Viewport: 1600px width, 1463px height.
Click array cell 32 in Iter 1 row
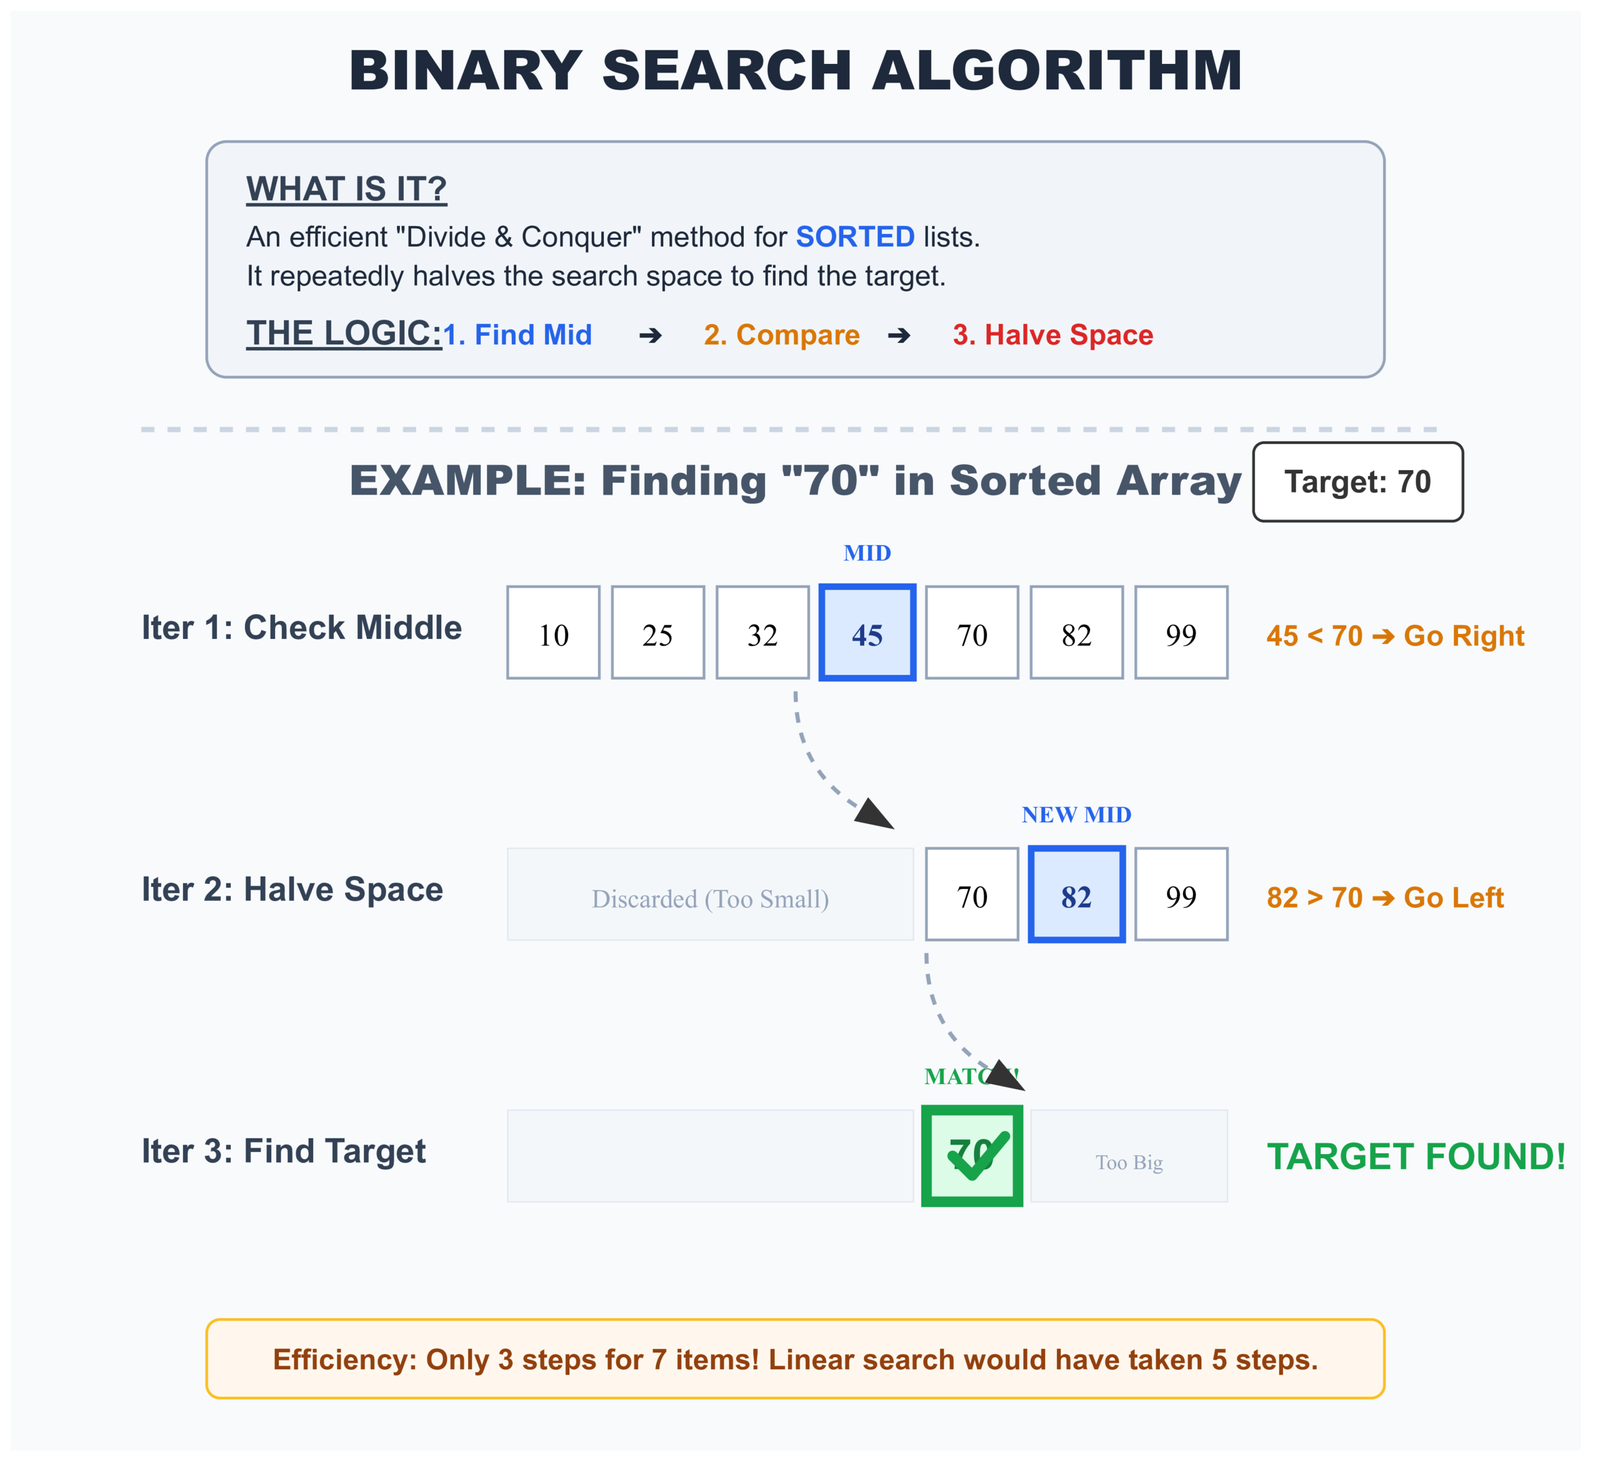pos(762,633)
